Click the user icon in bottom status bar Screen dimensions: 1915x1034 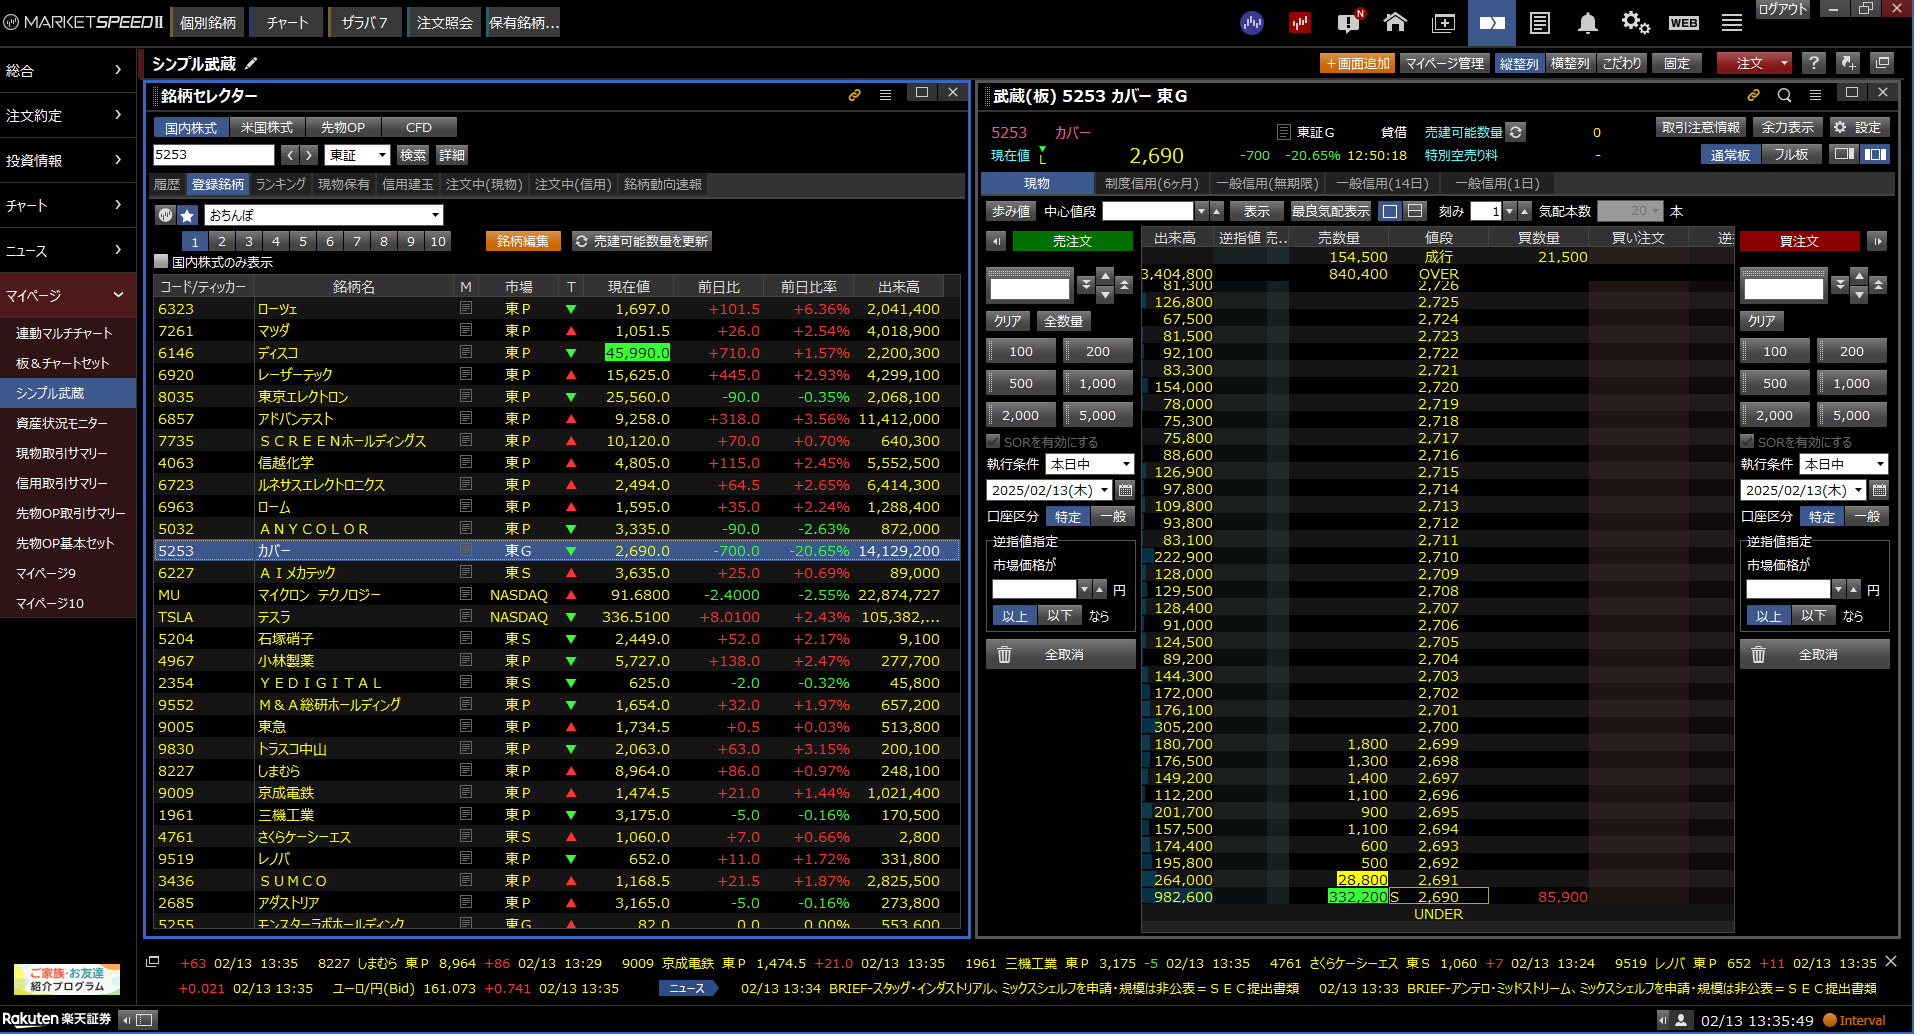pos(1681,1020)
